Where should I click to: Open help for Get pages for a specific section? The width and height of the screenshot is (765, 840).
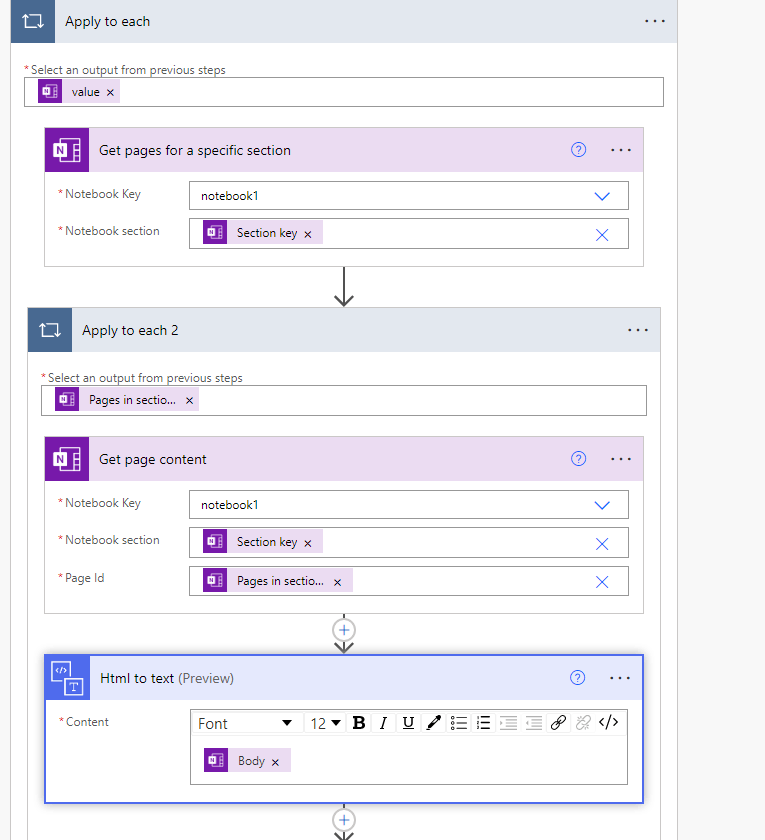(578, 149)
